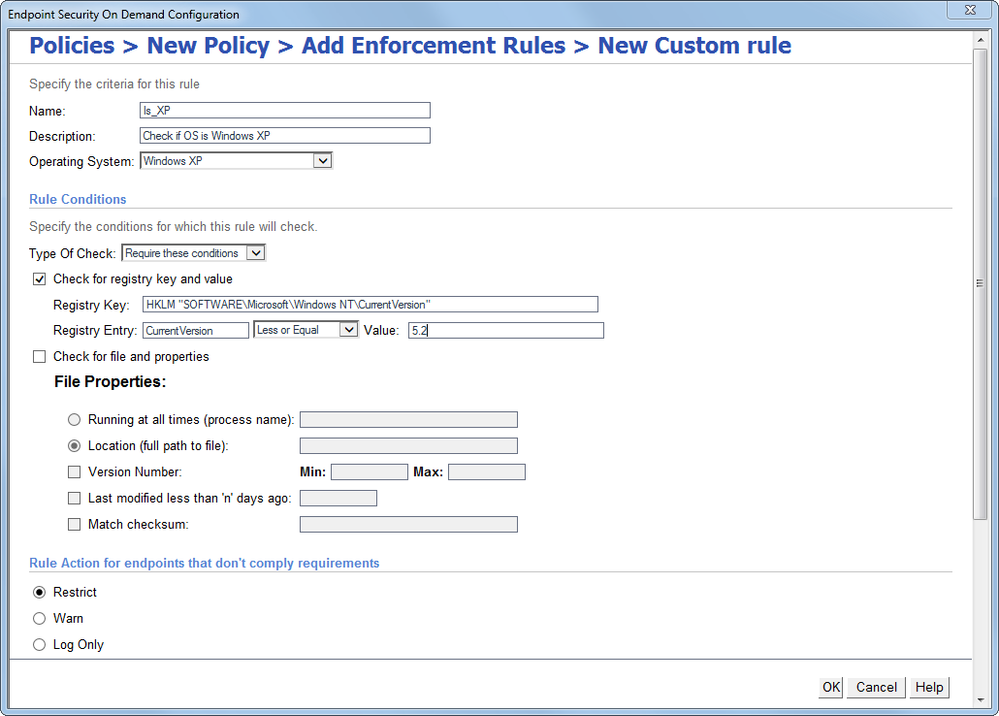Open the Operating System dropdown

pos(322,161)
